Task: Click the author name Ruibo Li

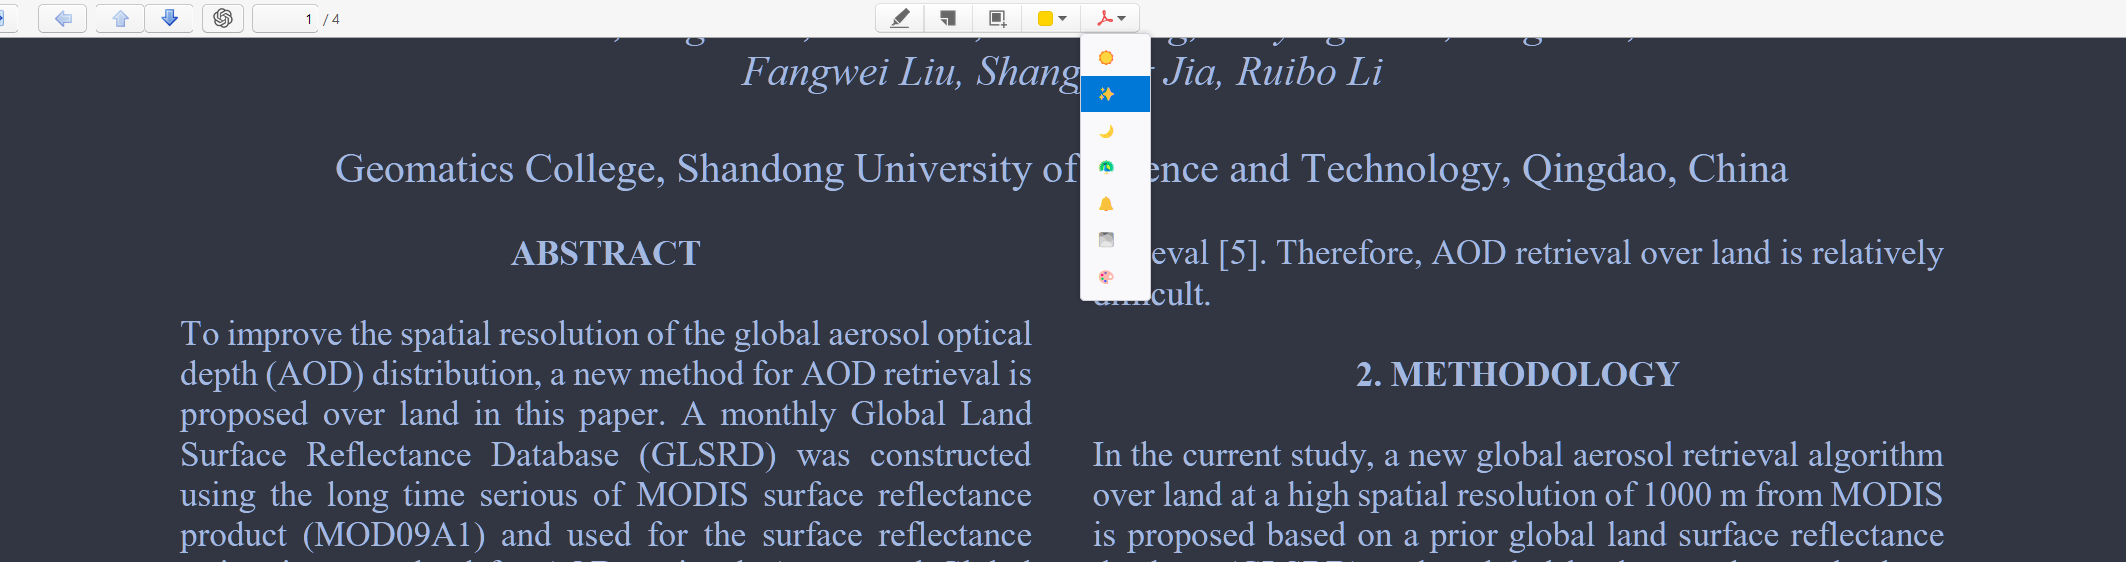Action: pos(1309,72)
